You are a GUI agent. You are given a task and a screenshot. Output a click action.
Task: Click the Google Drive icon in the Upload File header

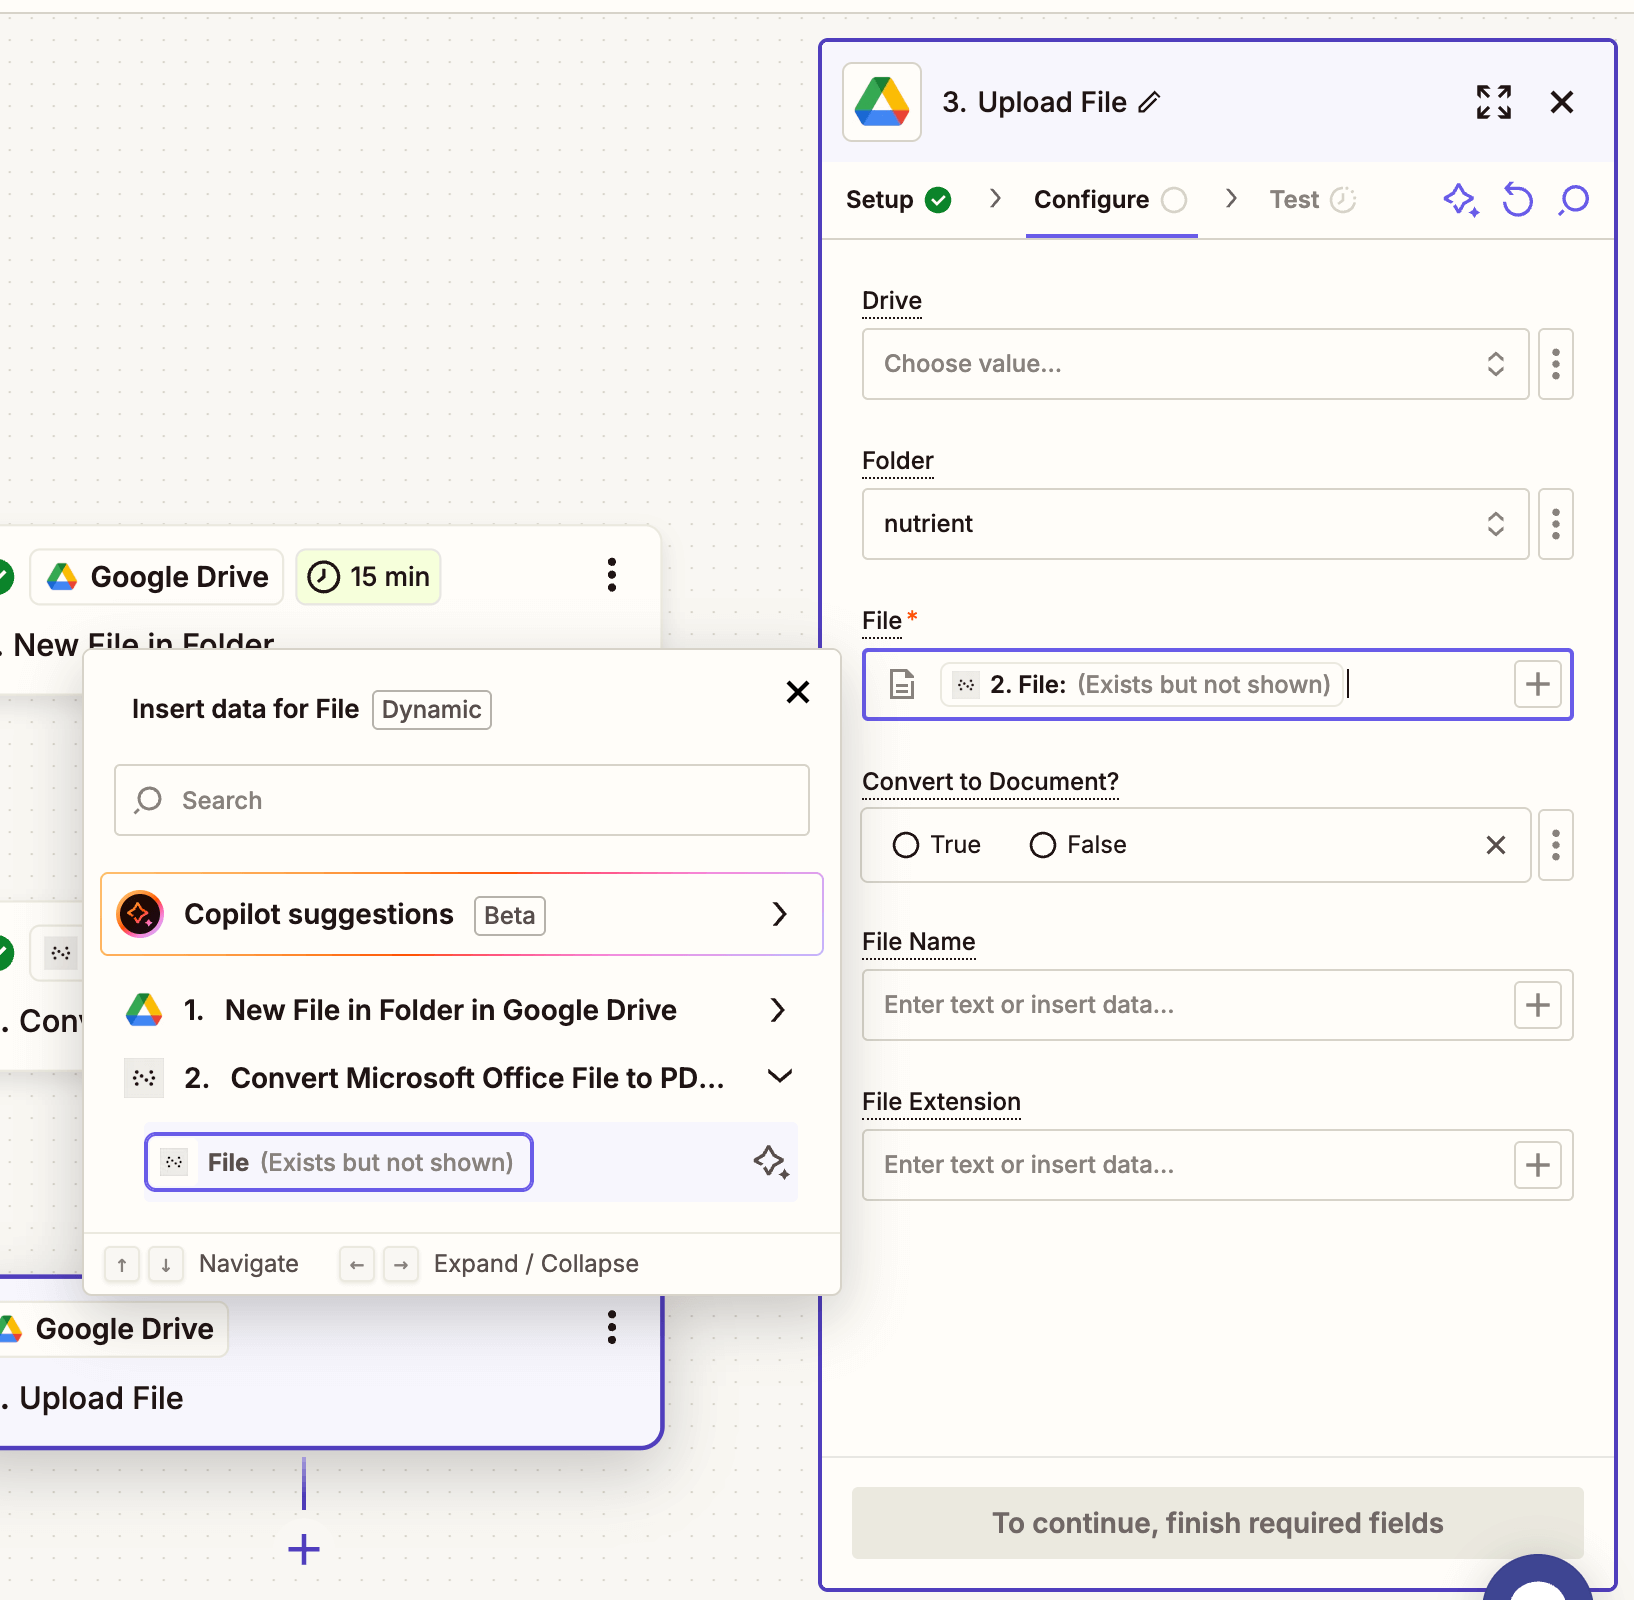coord(881,101)
